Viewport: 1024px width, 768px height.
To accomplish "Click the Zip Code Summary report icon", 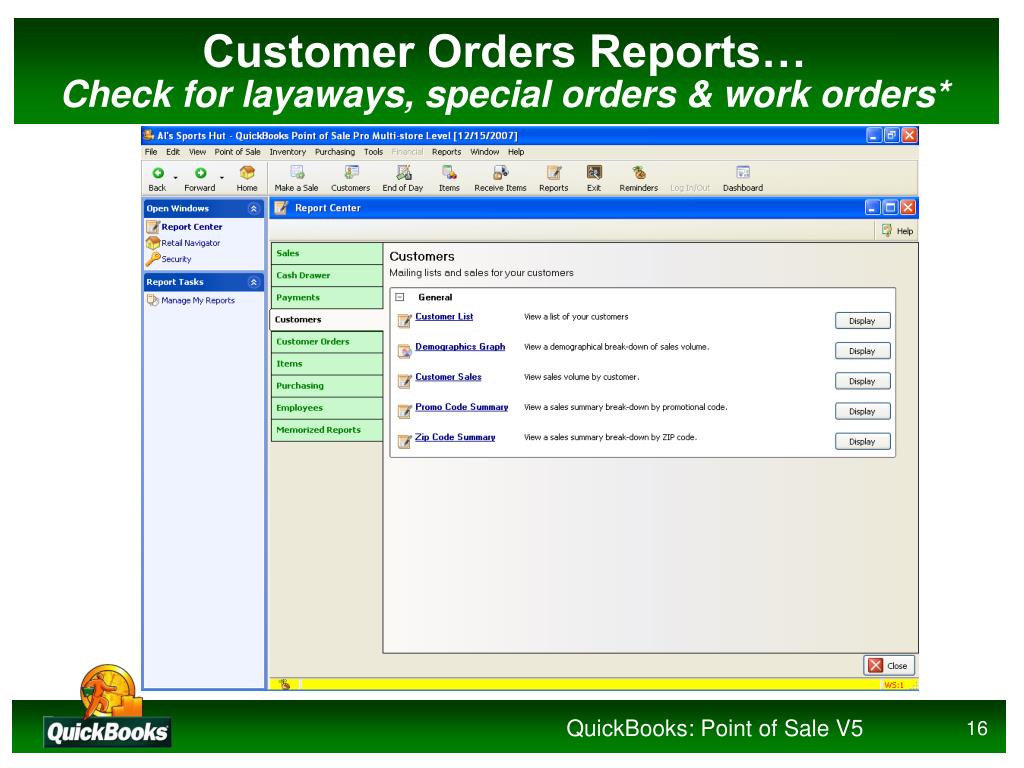I will 405,441.
